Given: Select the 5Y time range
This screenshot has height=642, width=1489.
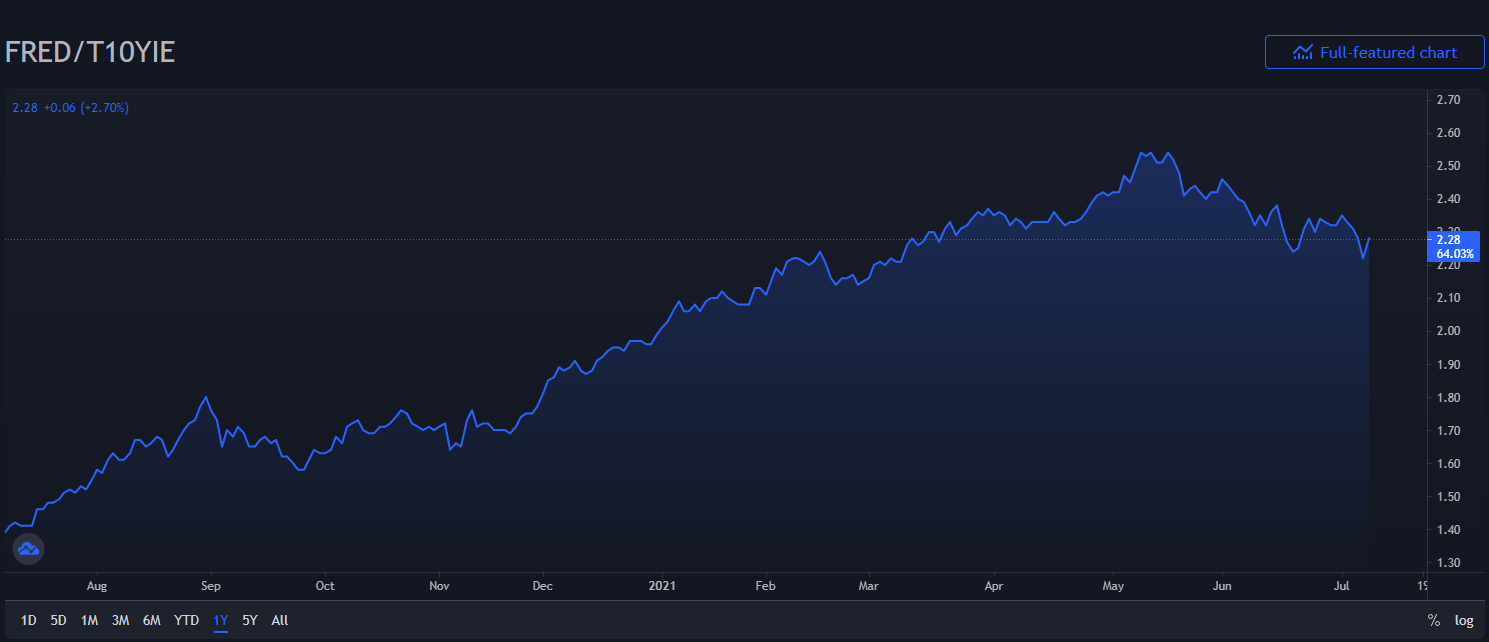Looking at the screenshot, I should 250,620.
